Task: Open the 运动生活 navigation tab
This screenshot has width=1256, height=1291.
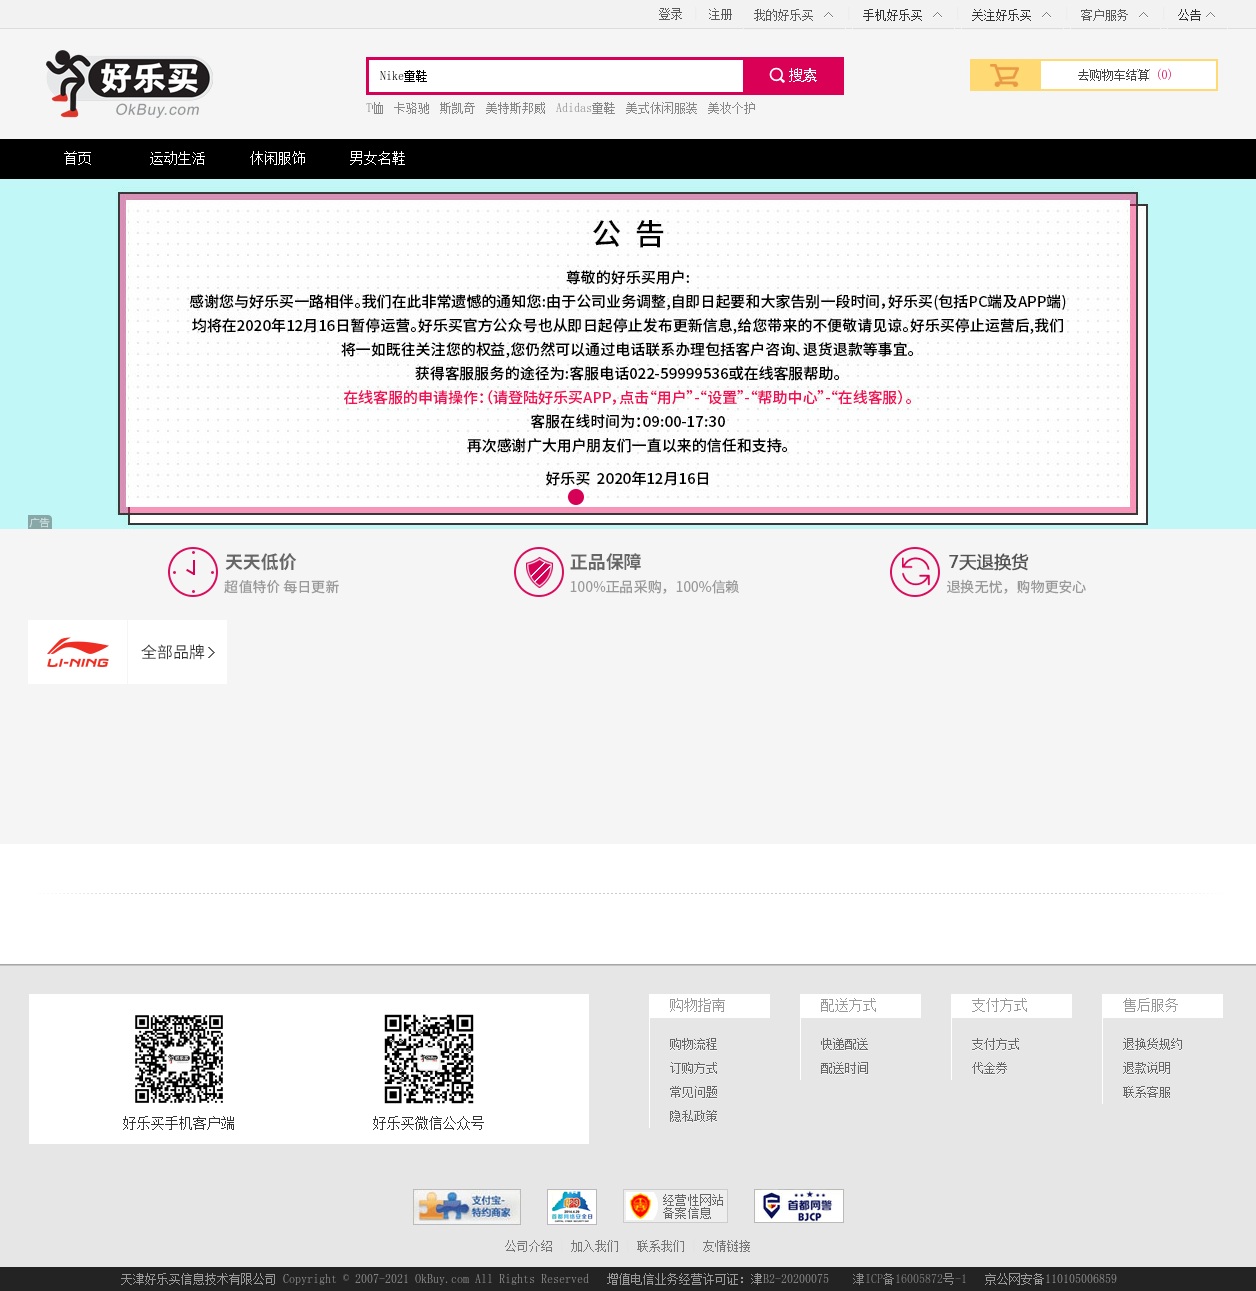Action: [x=178, y=158]
